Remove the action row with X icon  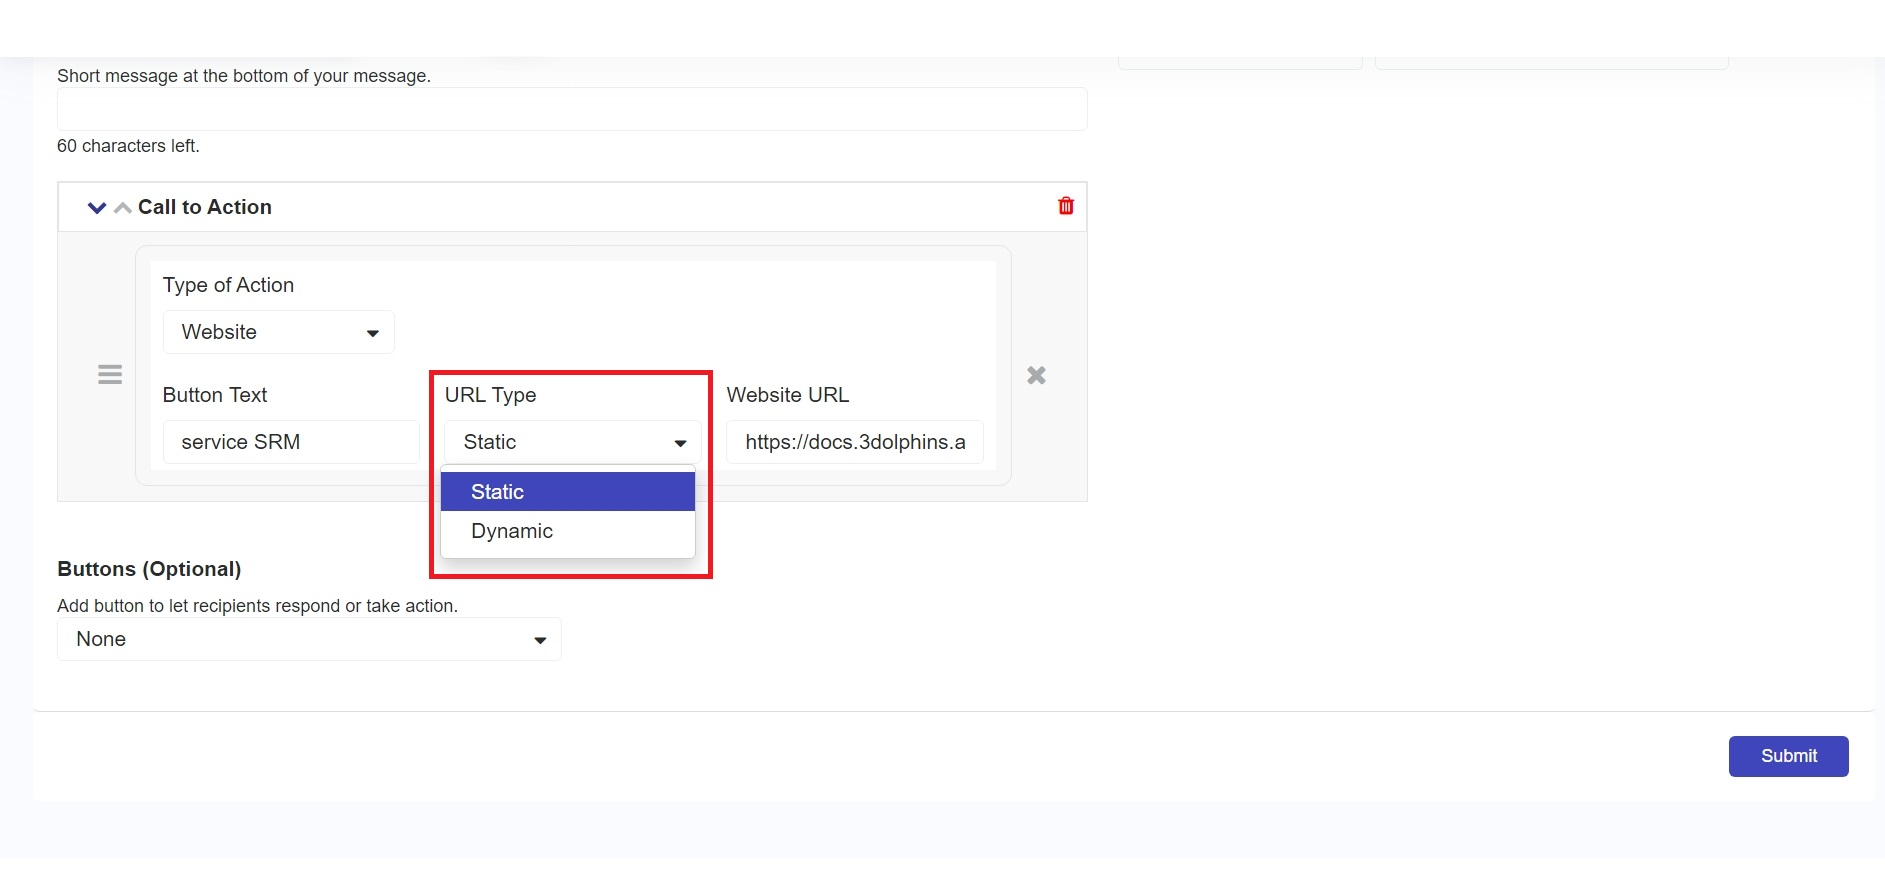pos(1036,376)
